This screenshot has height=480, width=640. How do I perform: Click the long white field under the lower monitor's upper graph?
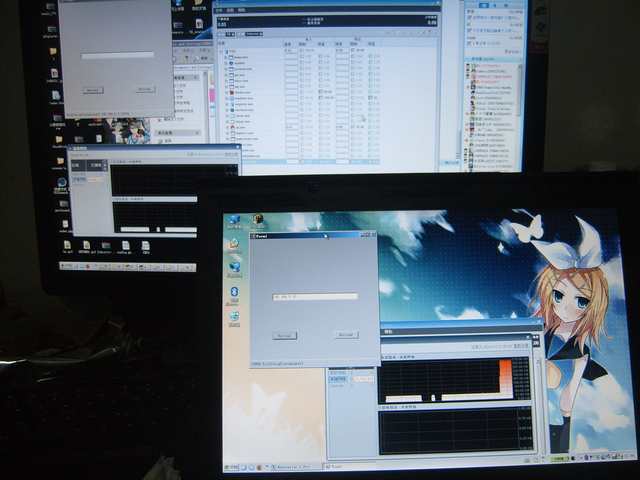477,397
